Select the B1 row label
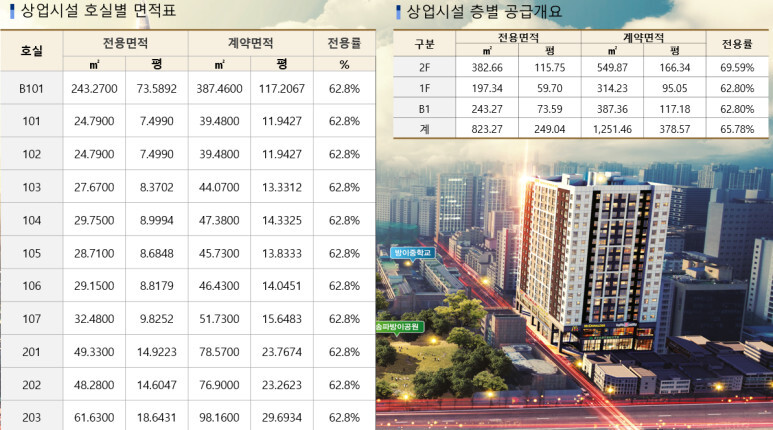This screenshot has height=430, width=773. [424, 109]
